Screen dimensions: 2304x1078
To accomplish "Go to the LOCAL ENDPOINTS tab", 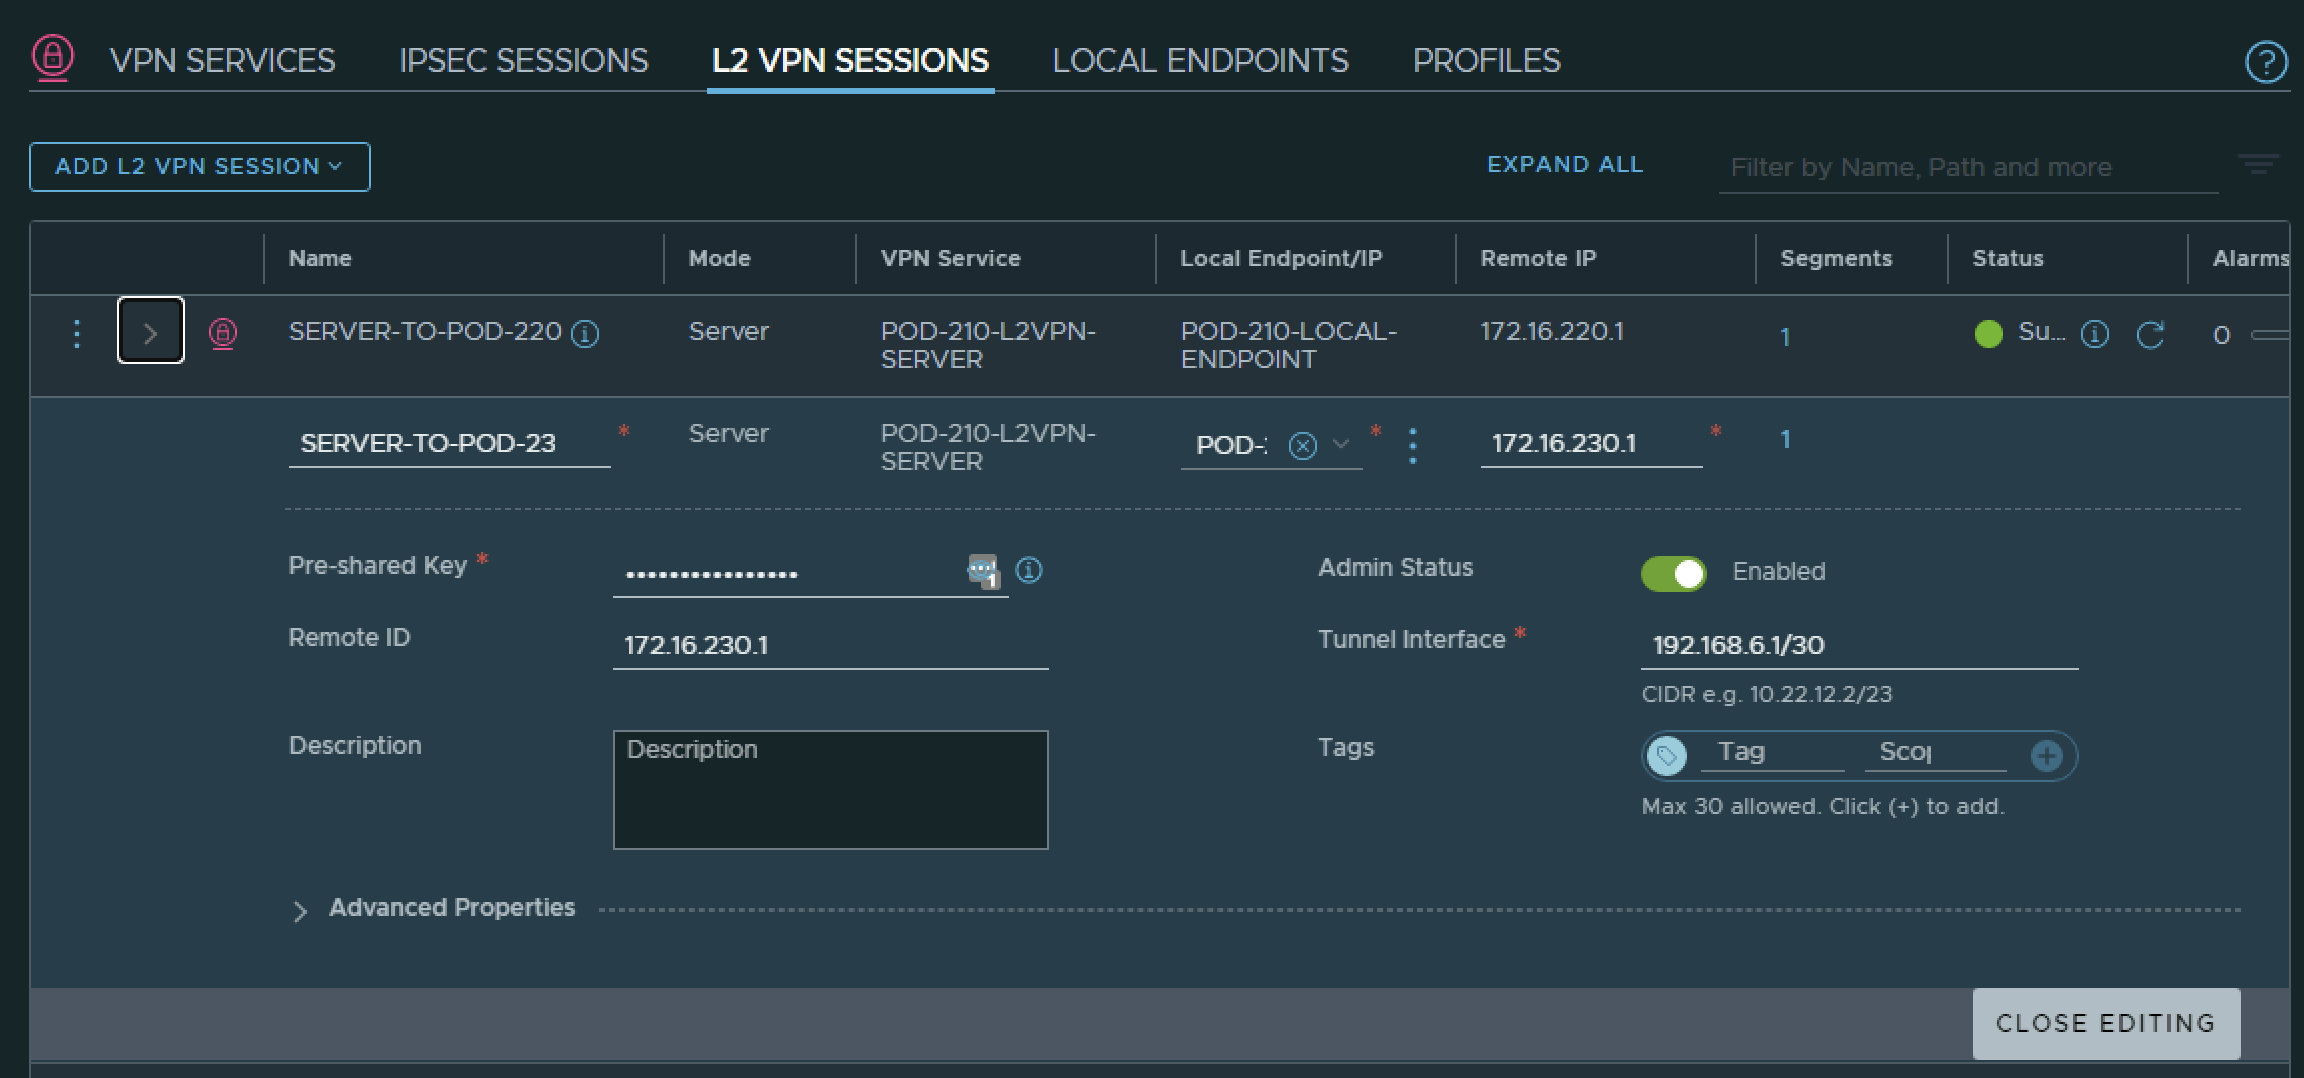I will click(1200, 61).
